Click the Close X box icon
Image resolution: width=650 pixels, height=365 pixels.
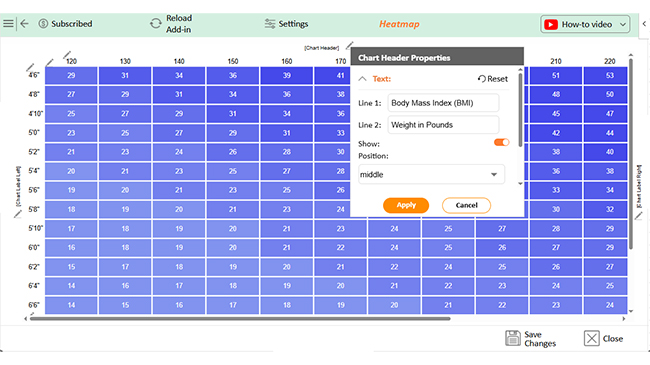(x=592, y=338)
